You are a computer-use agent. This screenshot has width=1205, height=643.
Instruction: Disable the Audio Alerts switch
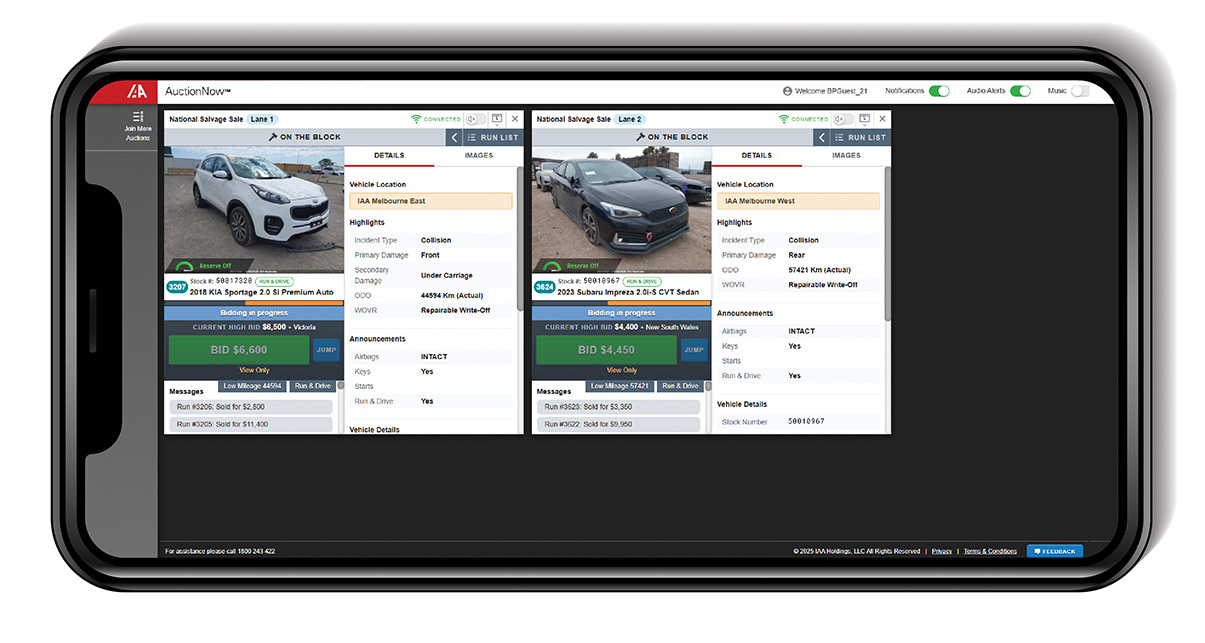(x=1020, y=91)
